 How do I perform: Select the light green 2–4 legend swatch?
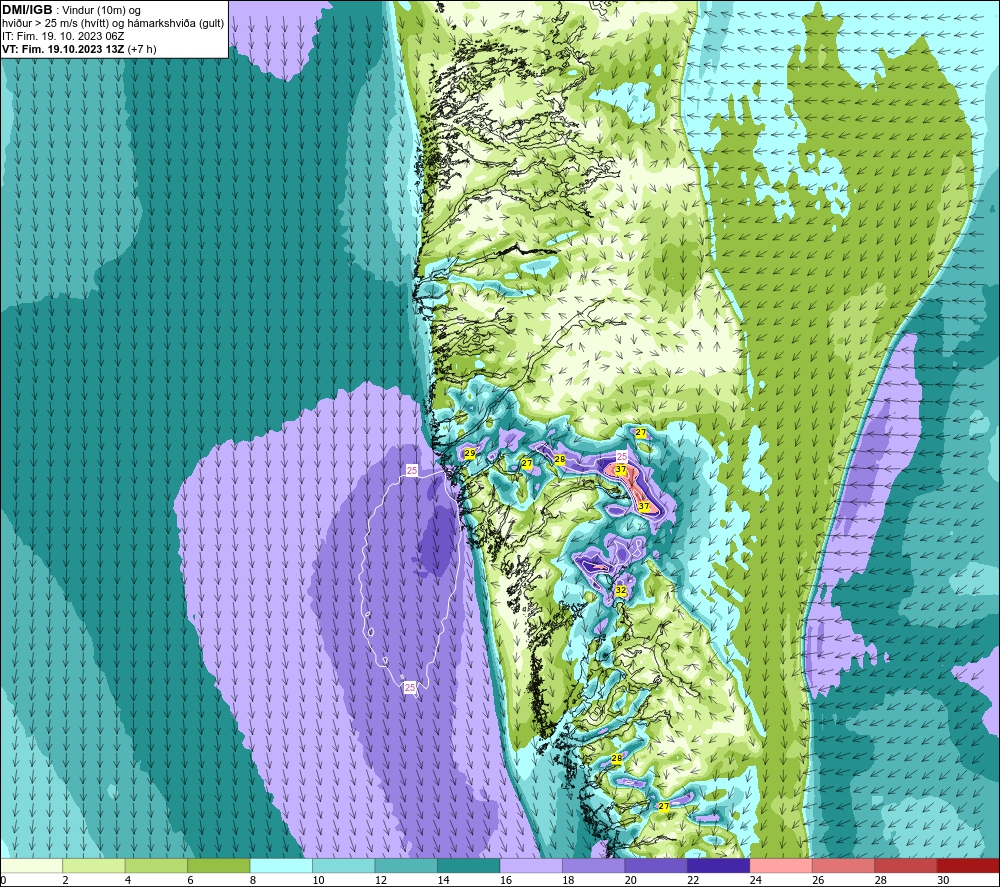tap(94, 865)
